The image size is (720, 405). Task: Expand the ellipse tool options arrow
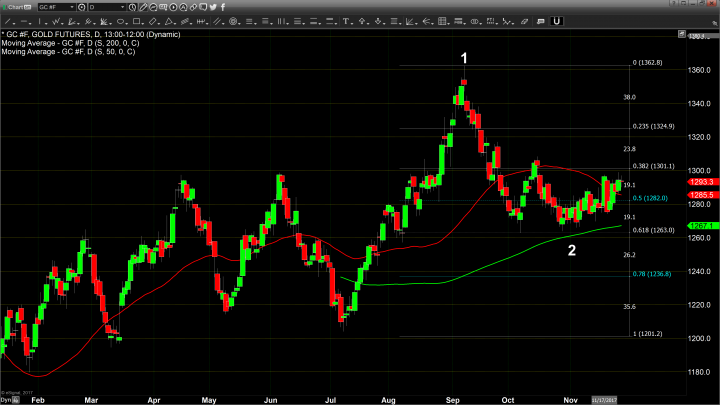(127, 23)
